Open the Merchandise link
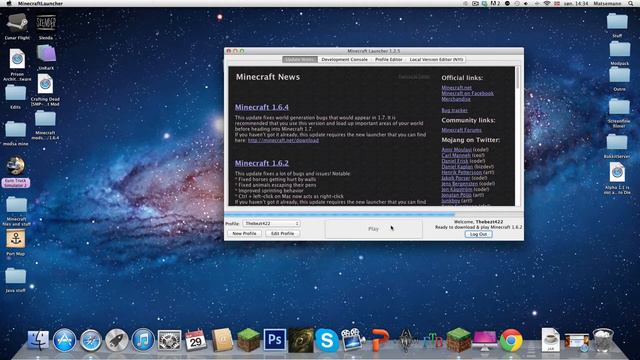Screen dimensions: 640x360 click(456, 99)
